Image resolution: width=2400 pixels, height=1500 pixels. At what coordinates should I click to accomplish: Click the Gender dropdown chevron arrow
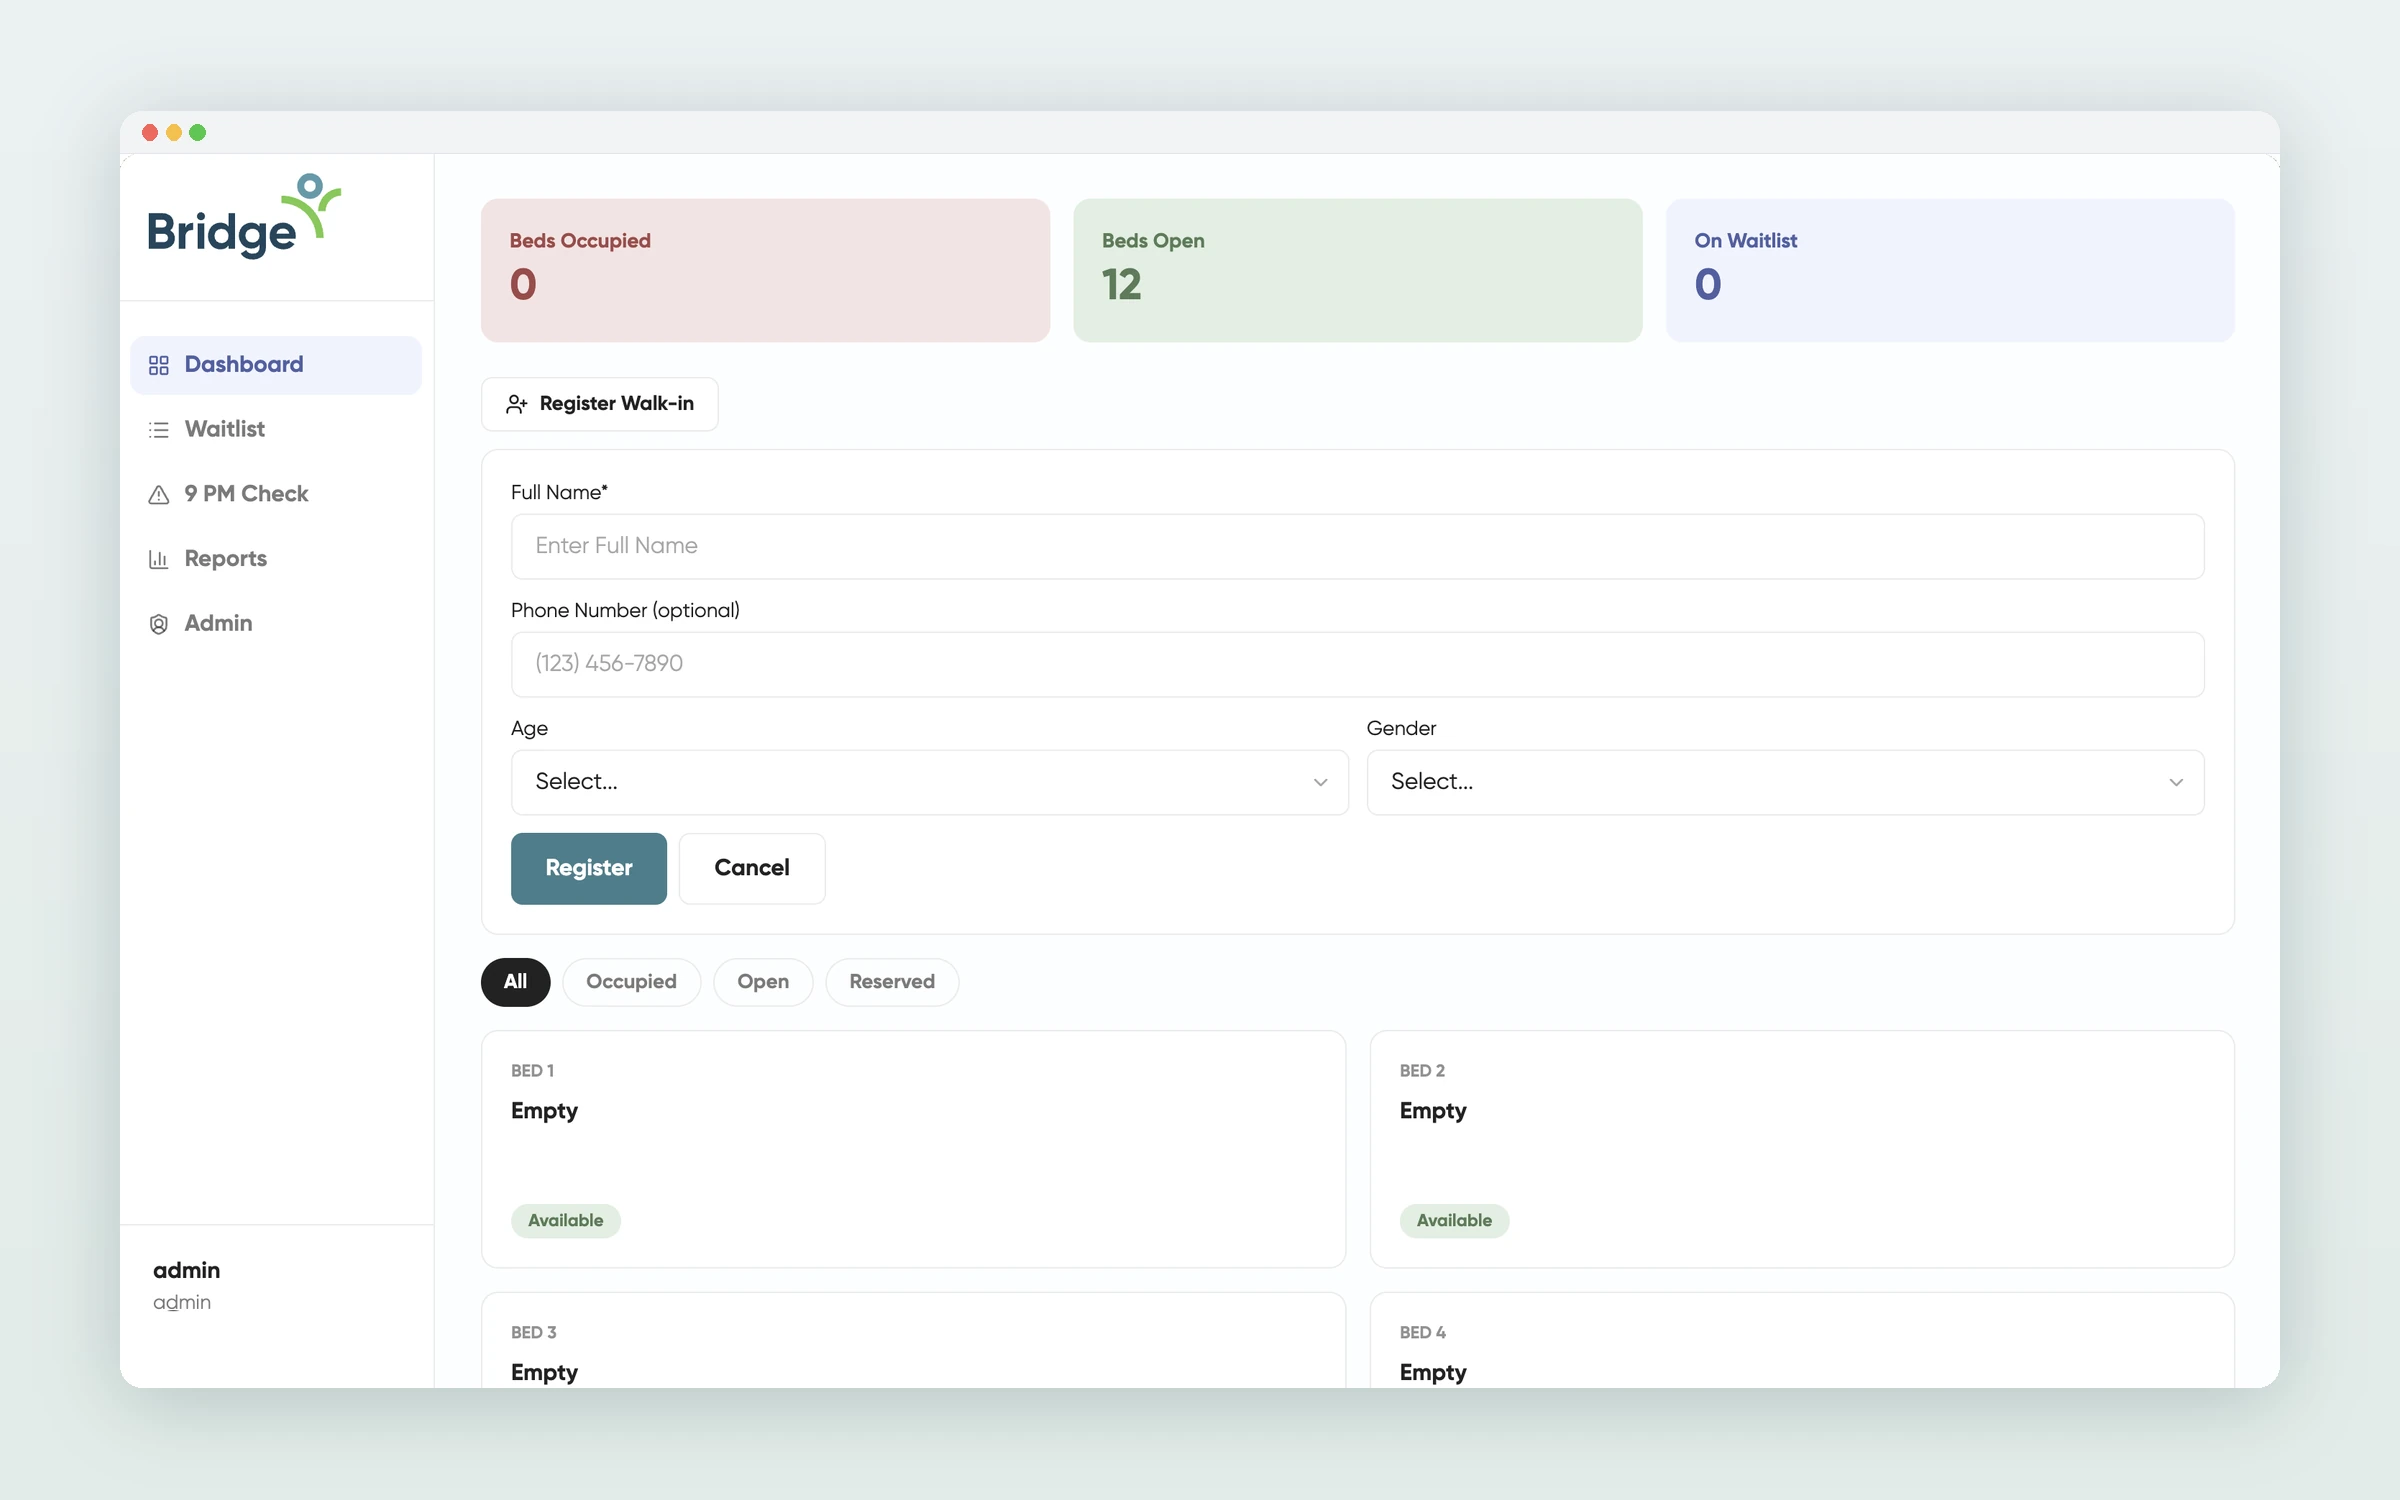[2176, 782]
